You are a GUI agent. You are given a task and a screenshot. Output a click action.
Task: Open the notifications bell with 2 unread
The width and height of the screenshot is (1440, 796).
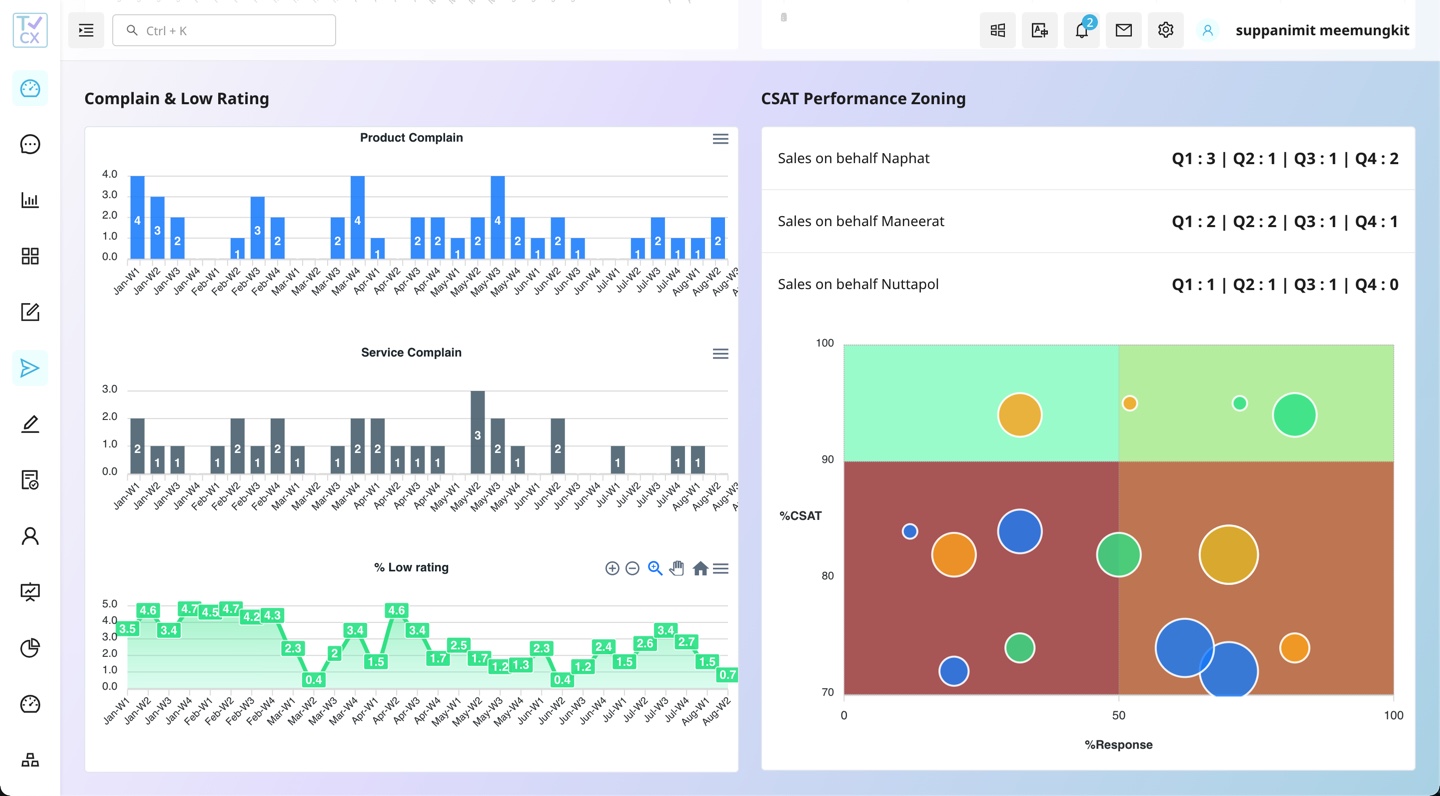[x=1081, y=30]
